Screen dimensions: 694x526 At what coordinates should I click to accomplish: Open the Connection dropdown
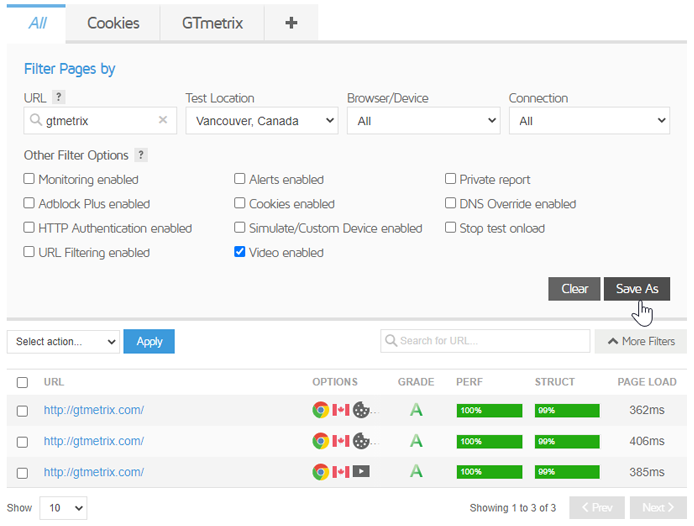click(x=589, y=120)
